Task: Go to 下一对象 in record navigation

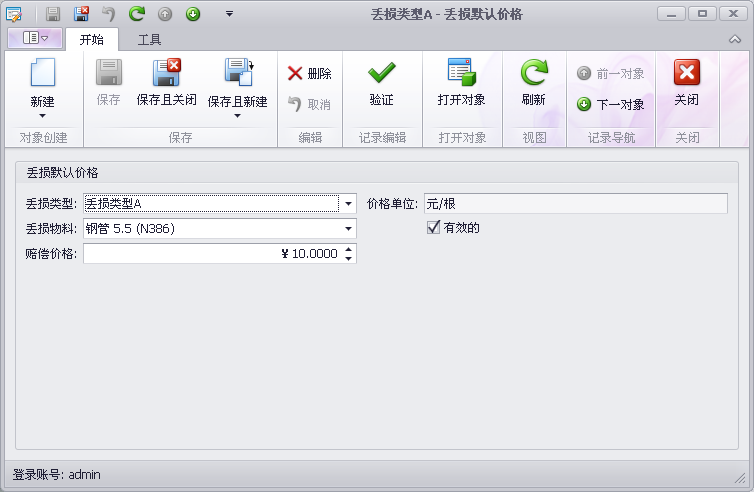Action: (611, 104)
